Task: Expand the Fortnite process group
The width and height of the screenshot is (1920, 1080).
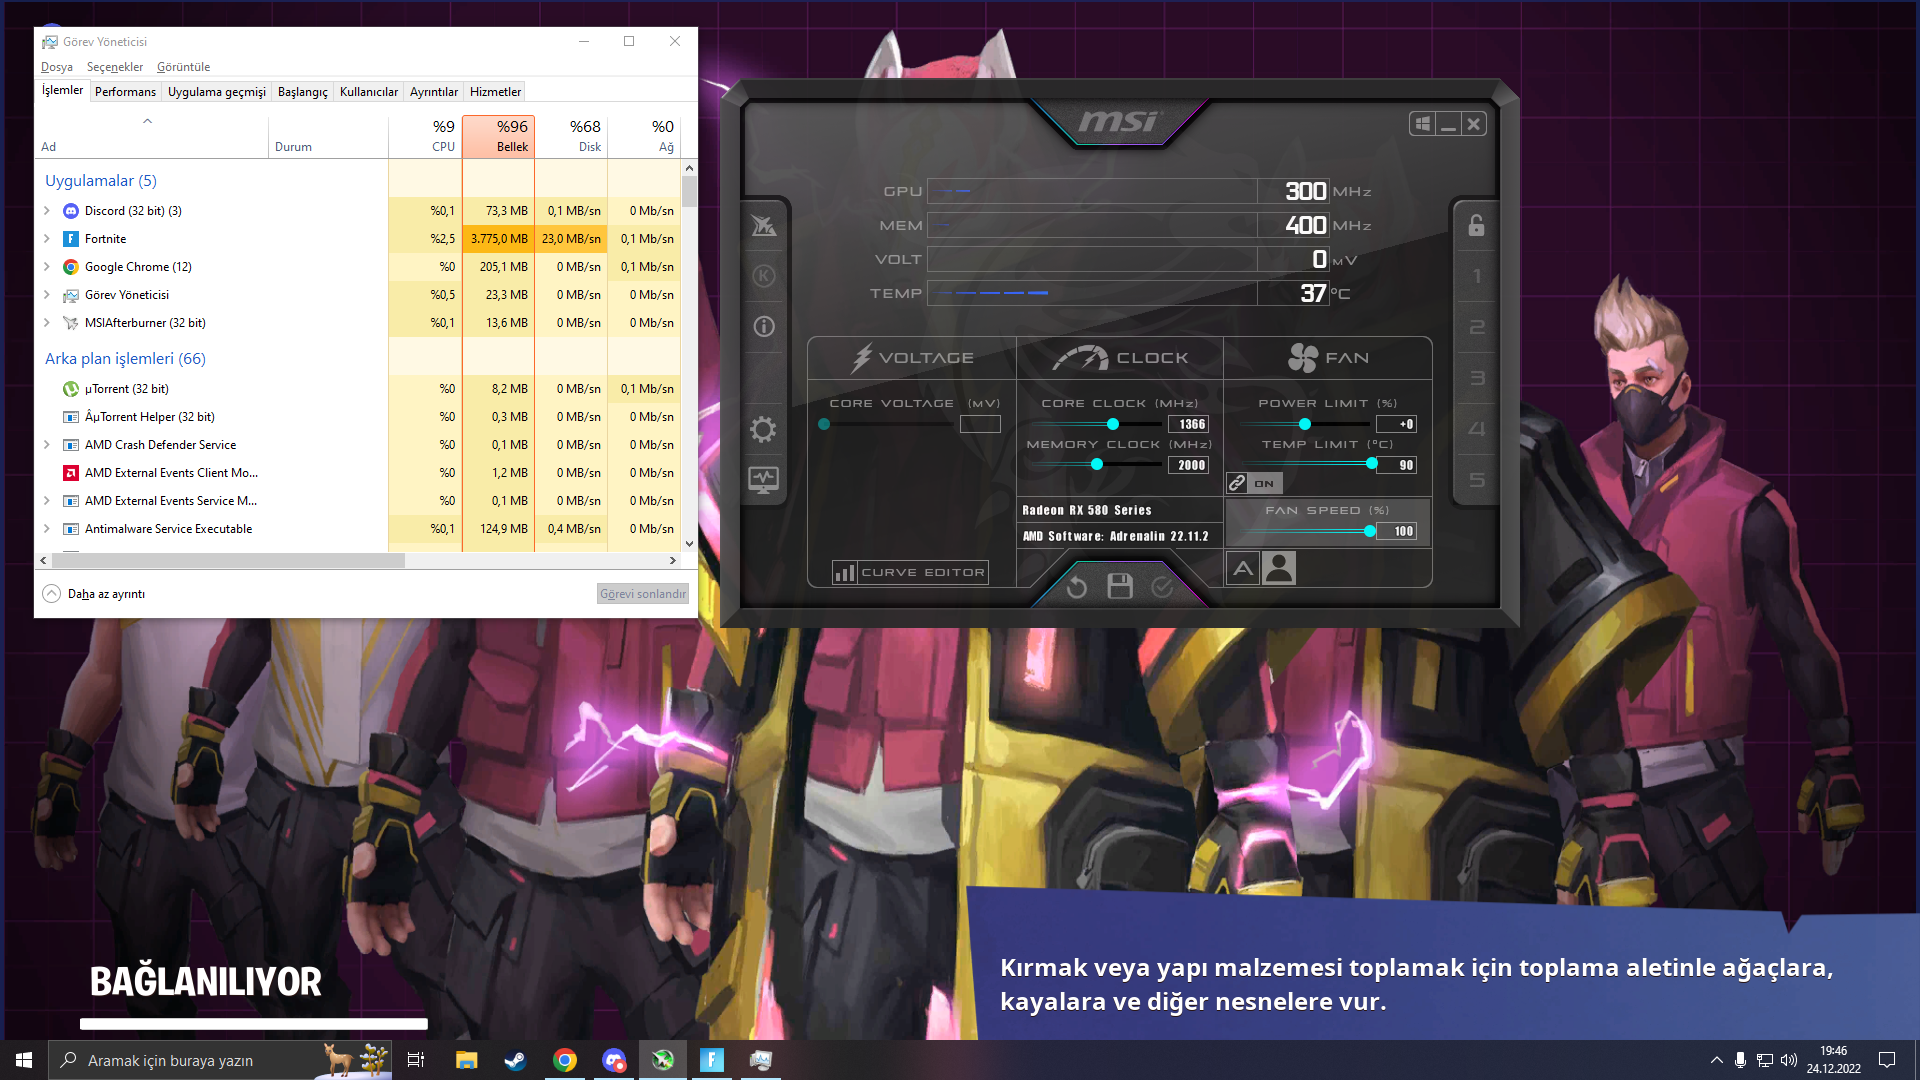Action: pos(47,239)
